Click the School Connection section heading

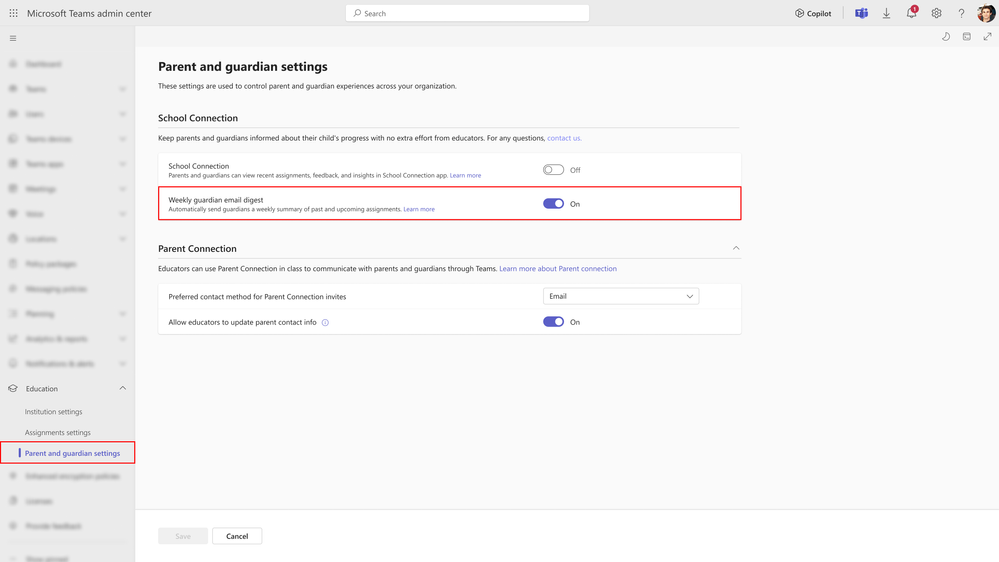pos(198,118)
